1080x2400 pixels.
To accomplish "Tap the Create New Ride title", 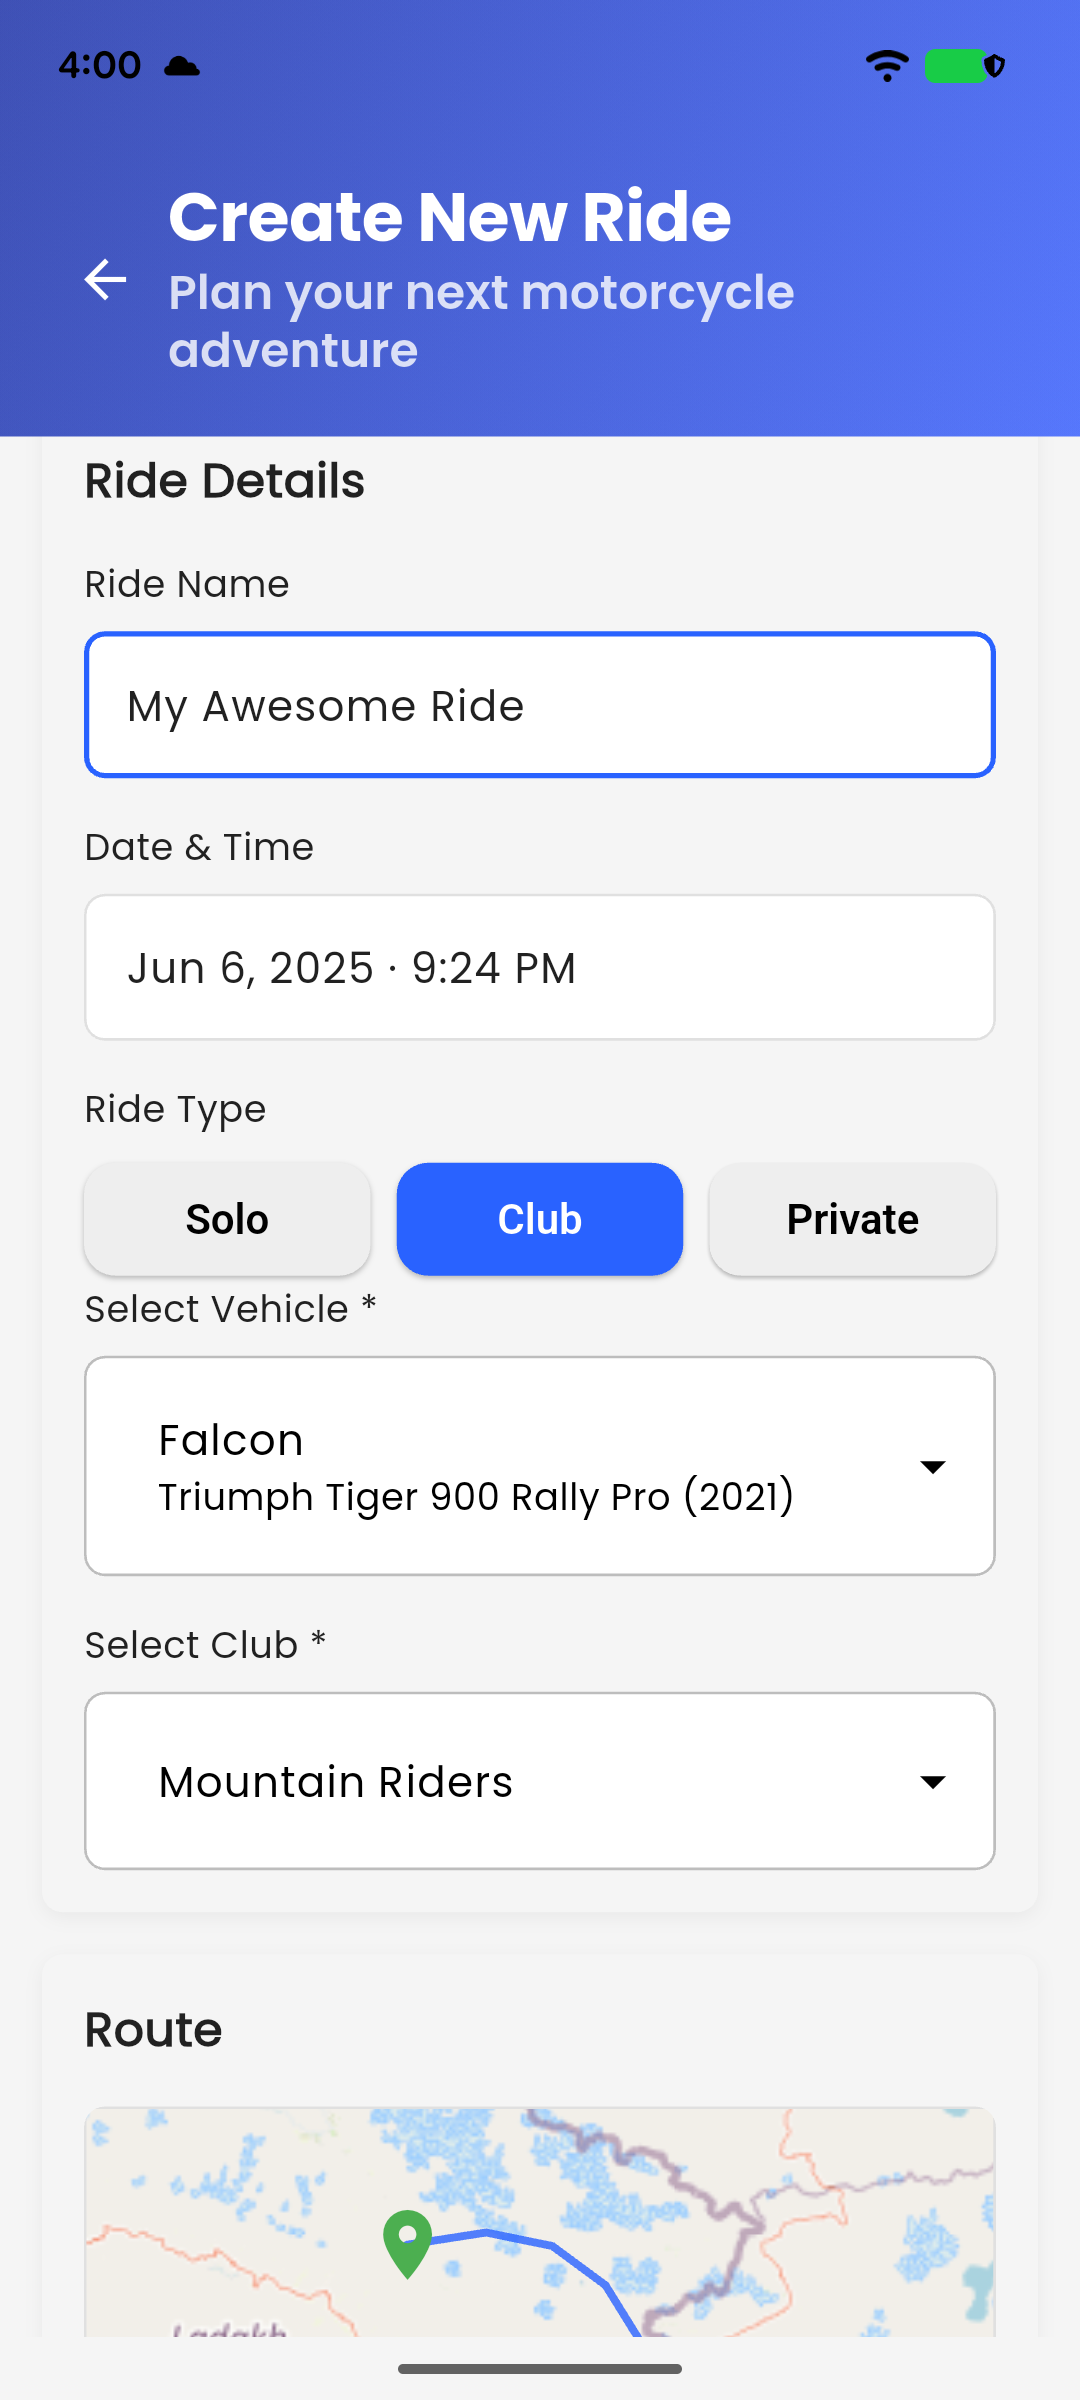I will 450,217.
